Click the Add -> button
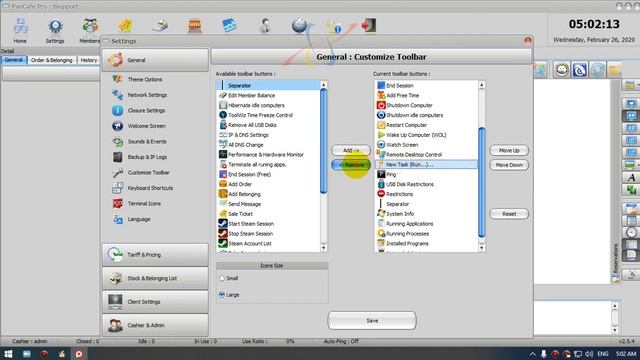Viewport: 640px width, 360px height. (x=351, y=150)
